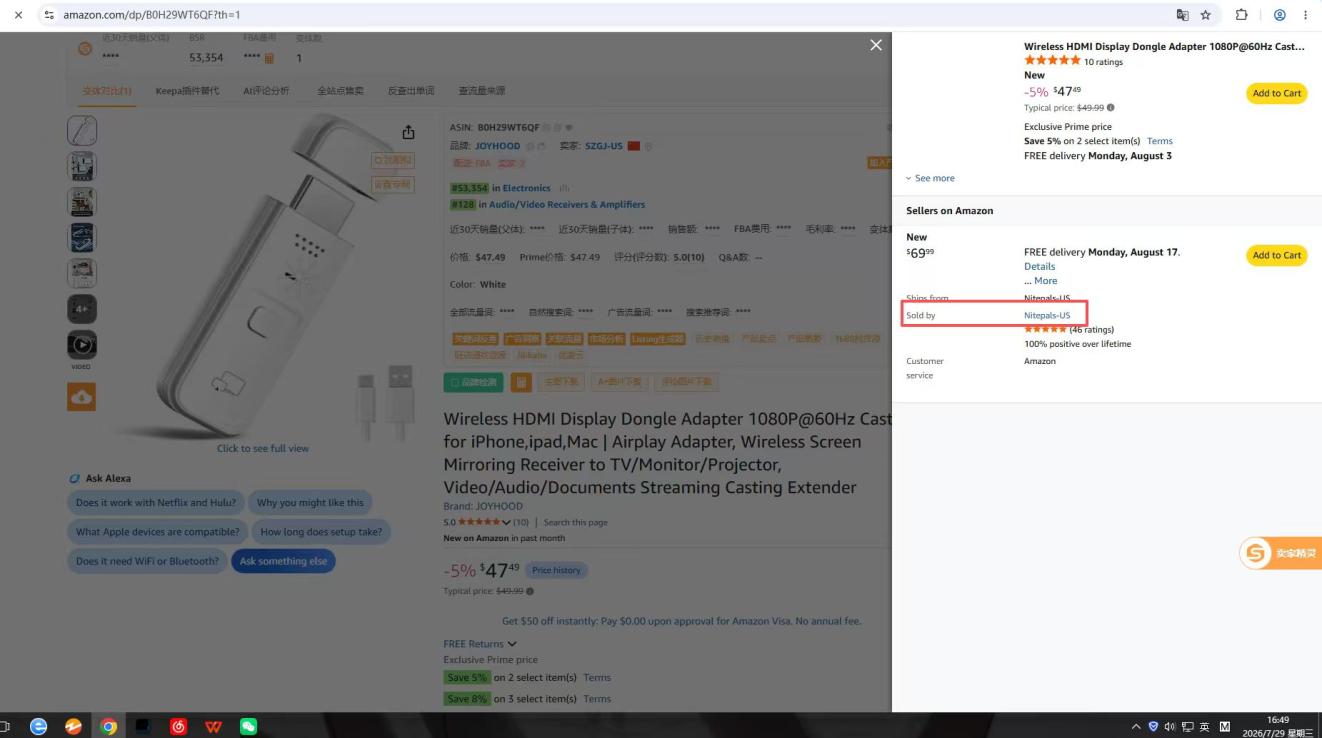Open the Chrome three-dot menu

[x=1305, y=15]
